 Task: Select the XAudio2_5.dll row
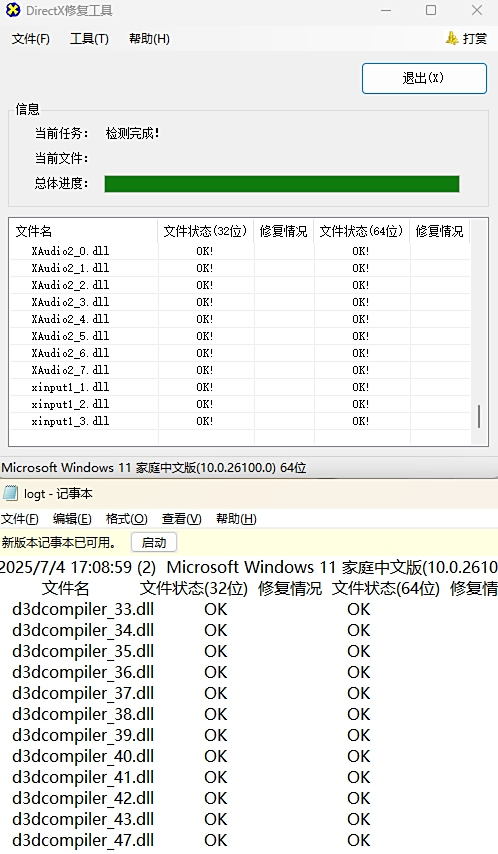click(240, 336)
